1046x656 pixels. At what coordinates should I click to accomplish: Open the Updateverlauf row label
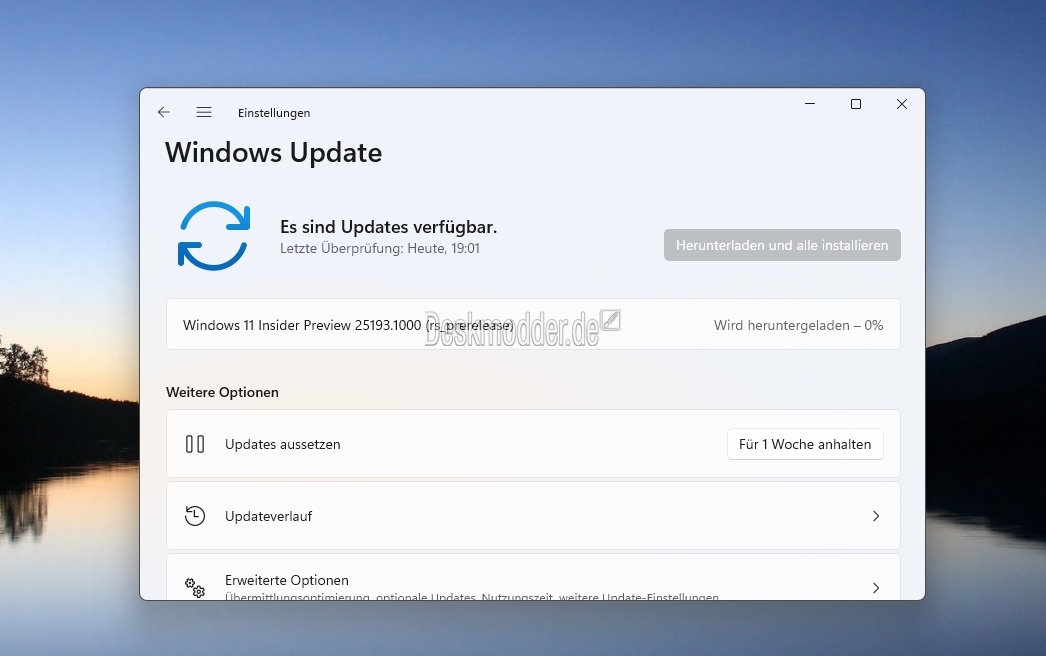tap(268, 516)
